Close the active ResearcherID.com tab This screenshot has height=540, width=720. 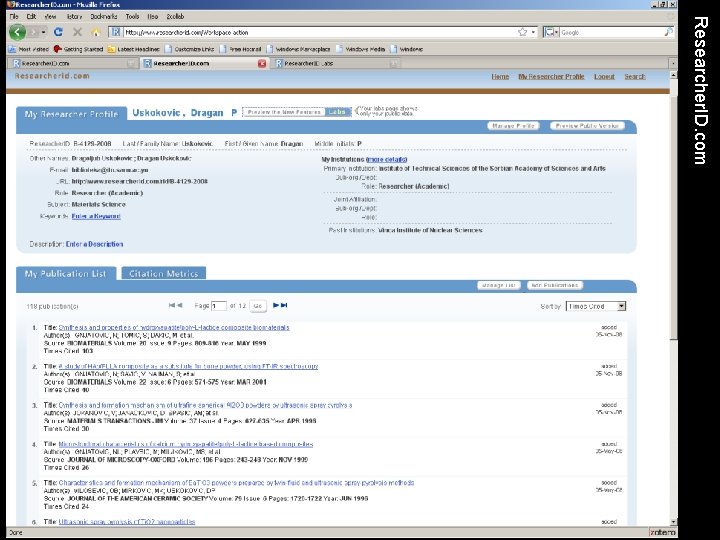point(262,63)
